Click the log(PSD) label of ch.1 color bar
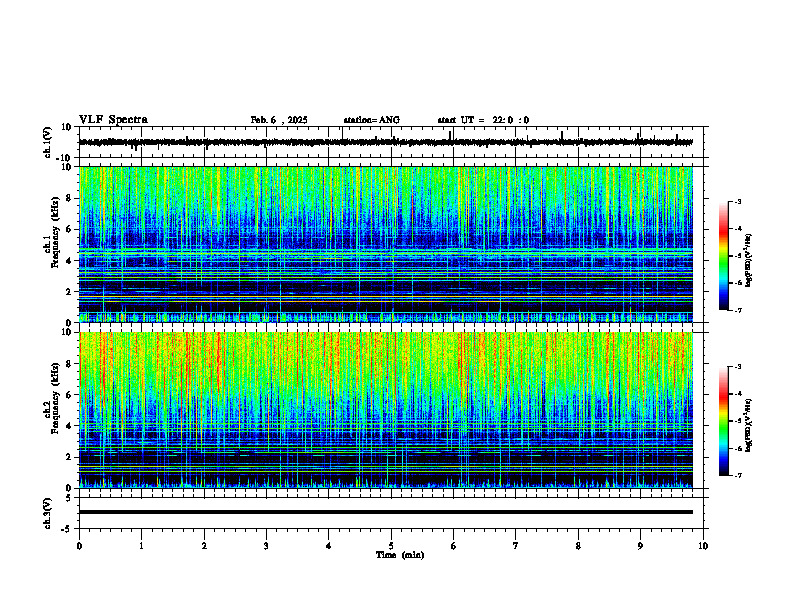792x612 pixels. (749, 260)
